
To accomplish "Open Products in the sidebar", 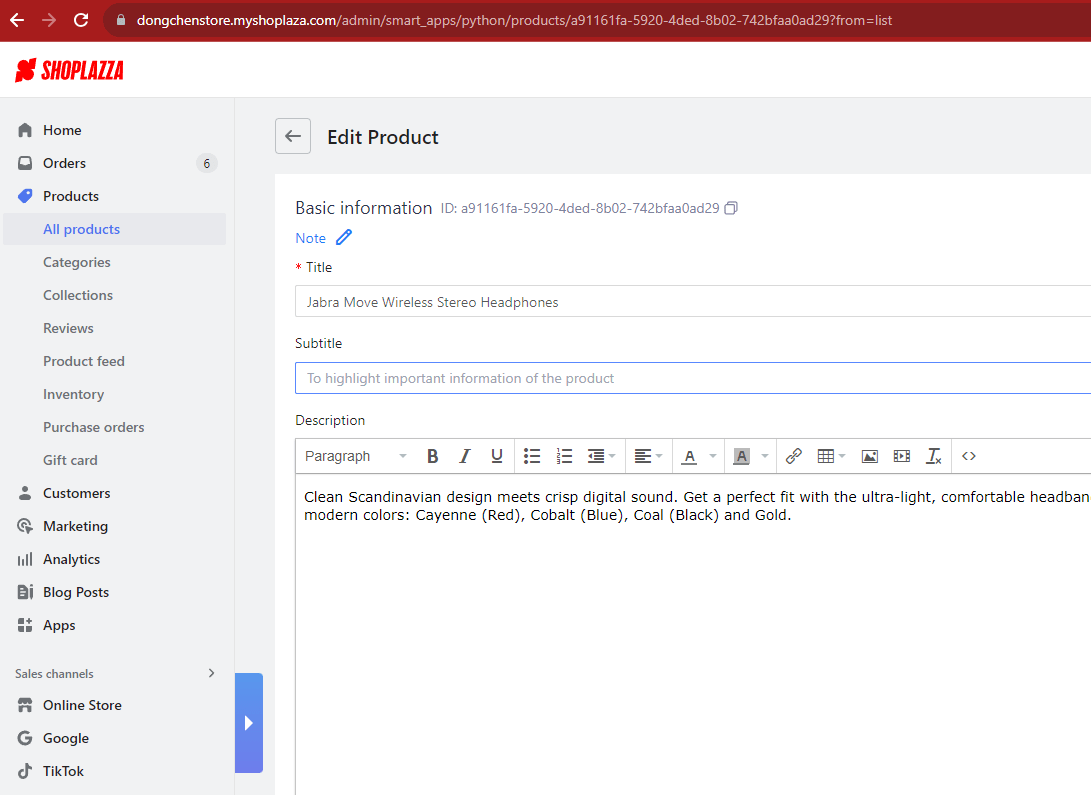I will coord(71,196).
